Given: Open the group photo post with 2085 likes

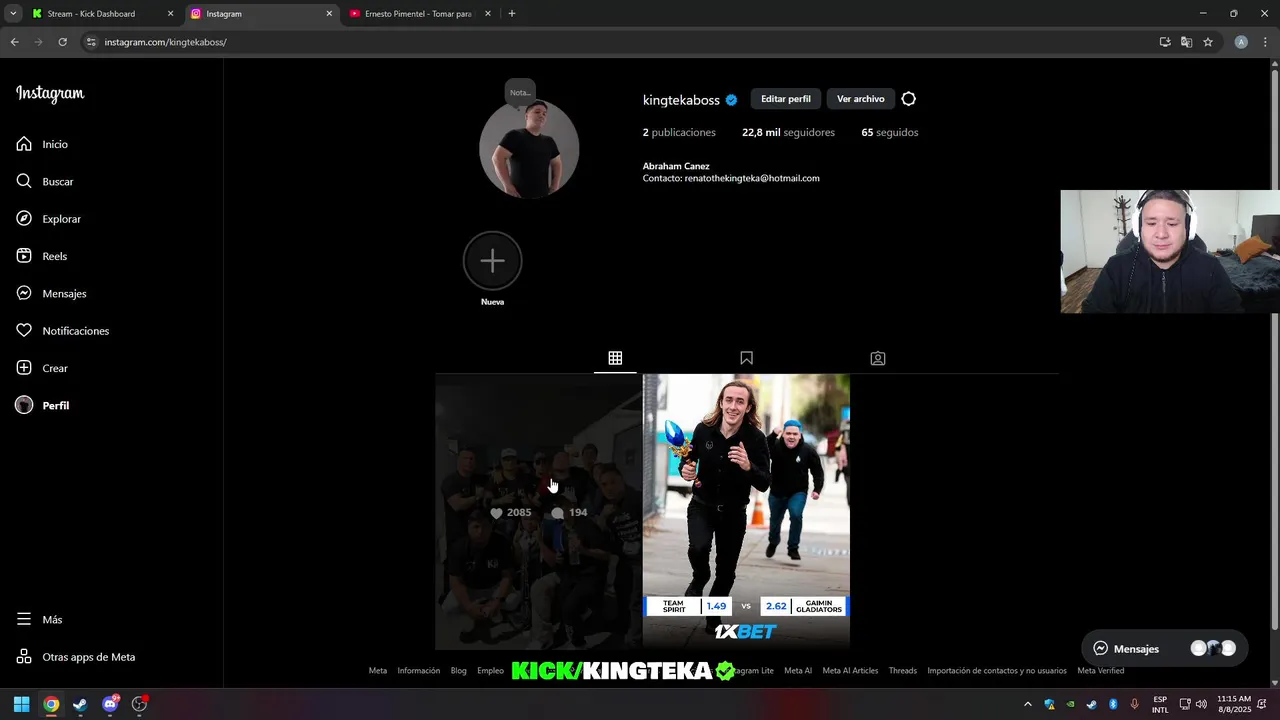Looking at the screenshot, I should (538, 512).
